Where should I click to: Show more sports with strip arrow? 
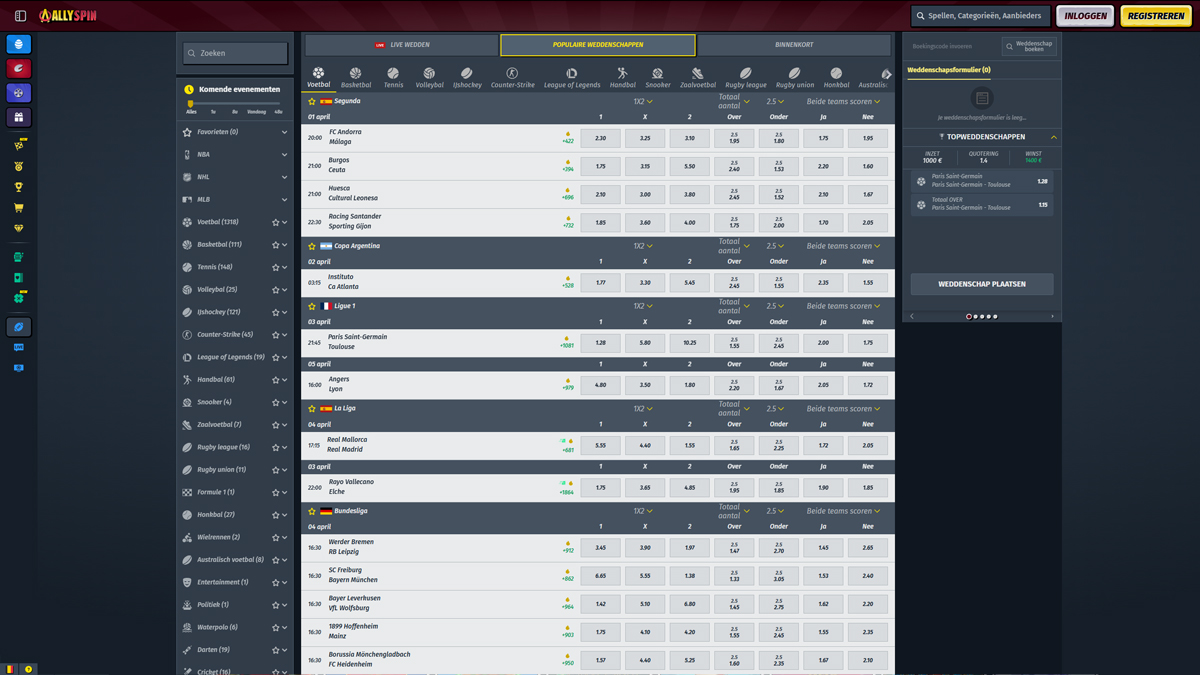pyautogui.click(x=886, y=75)
